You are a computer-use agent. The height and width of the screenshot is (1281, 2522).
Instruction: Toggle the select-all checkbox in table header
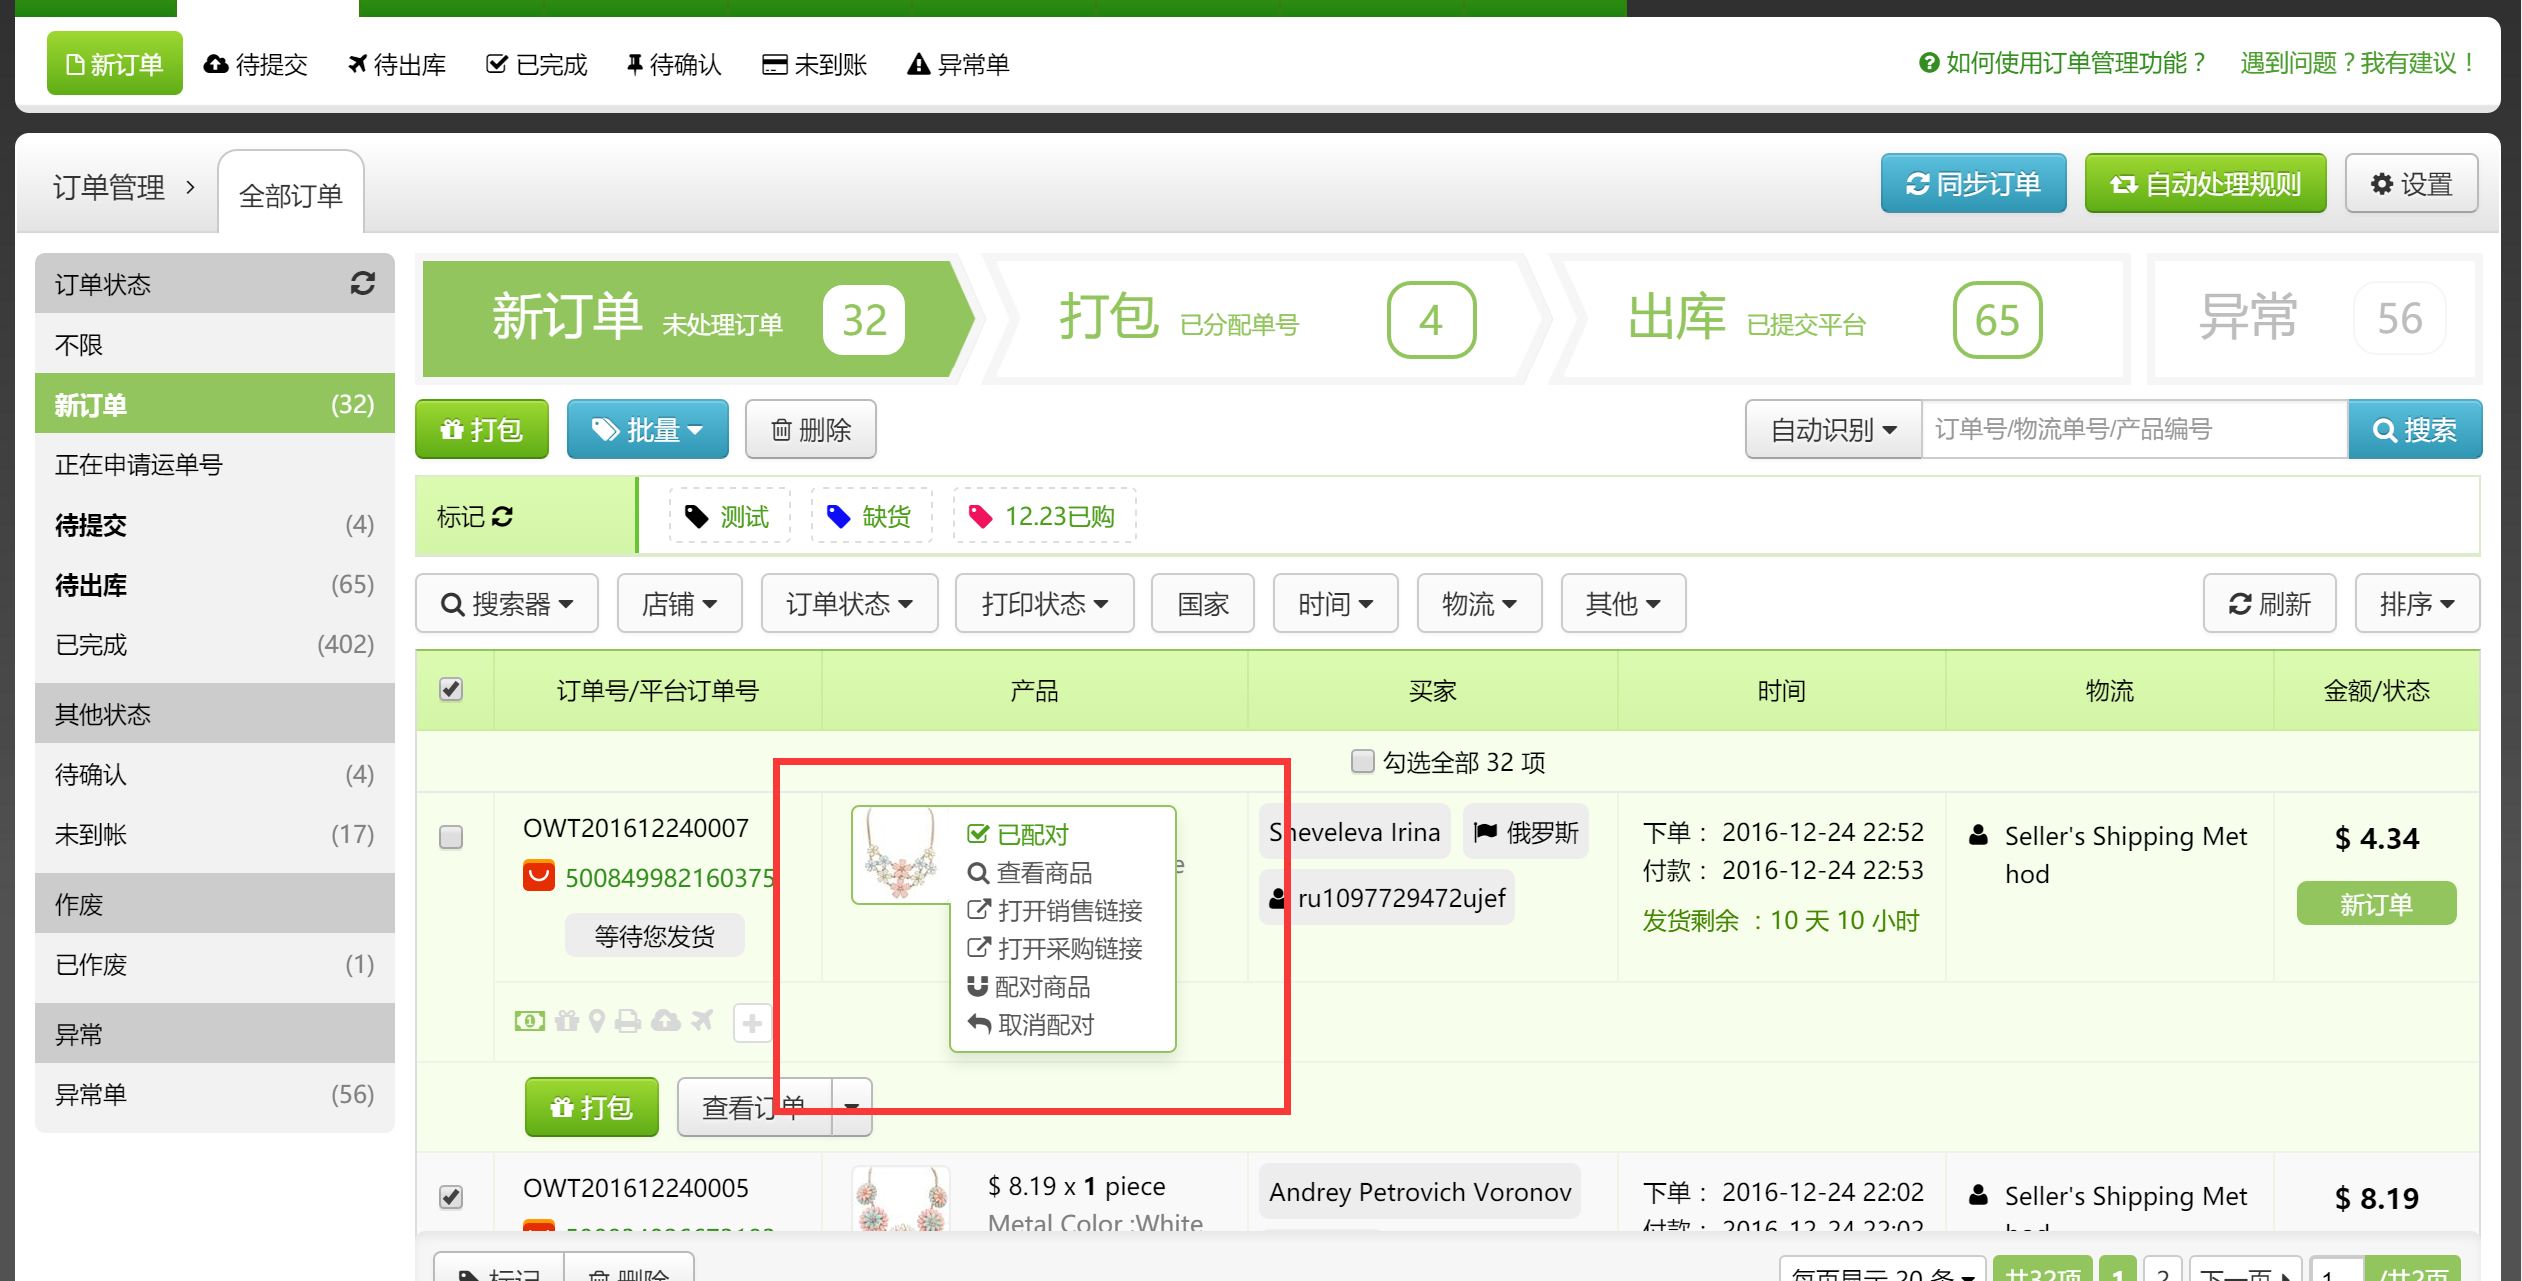tap(451, 690)
